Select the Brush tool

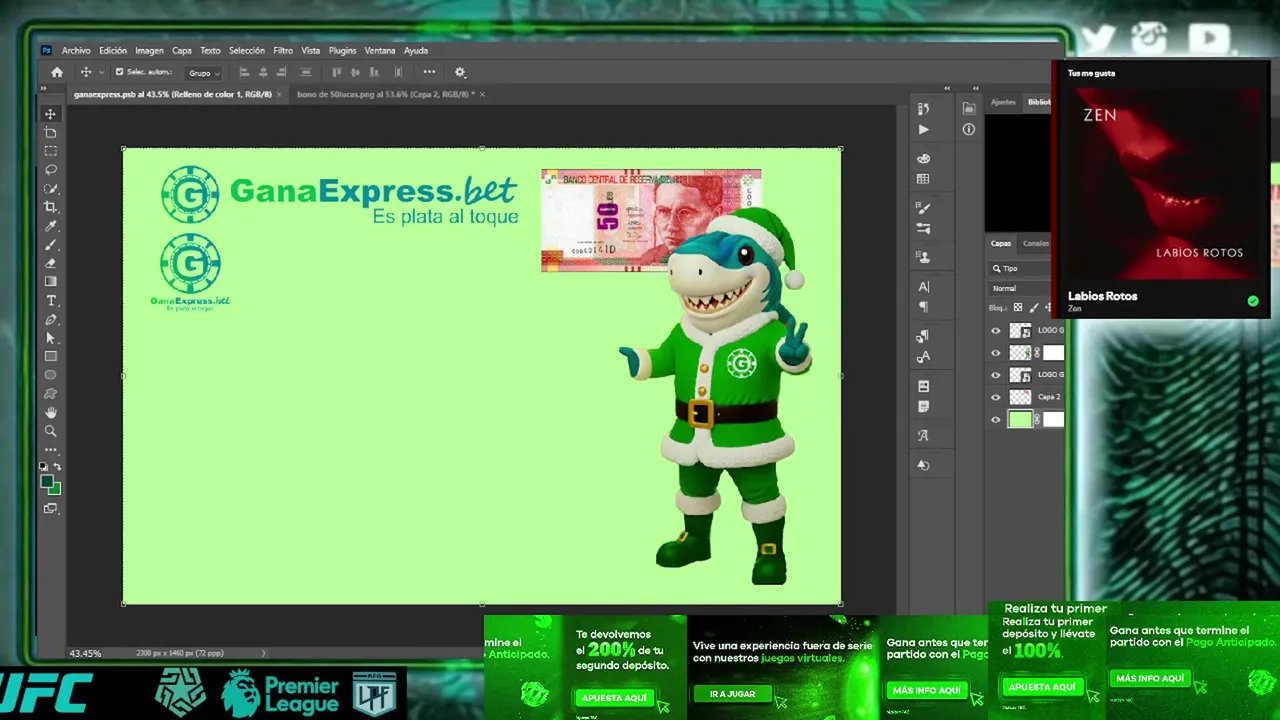point(50,245)
